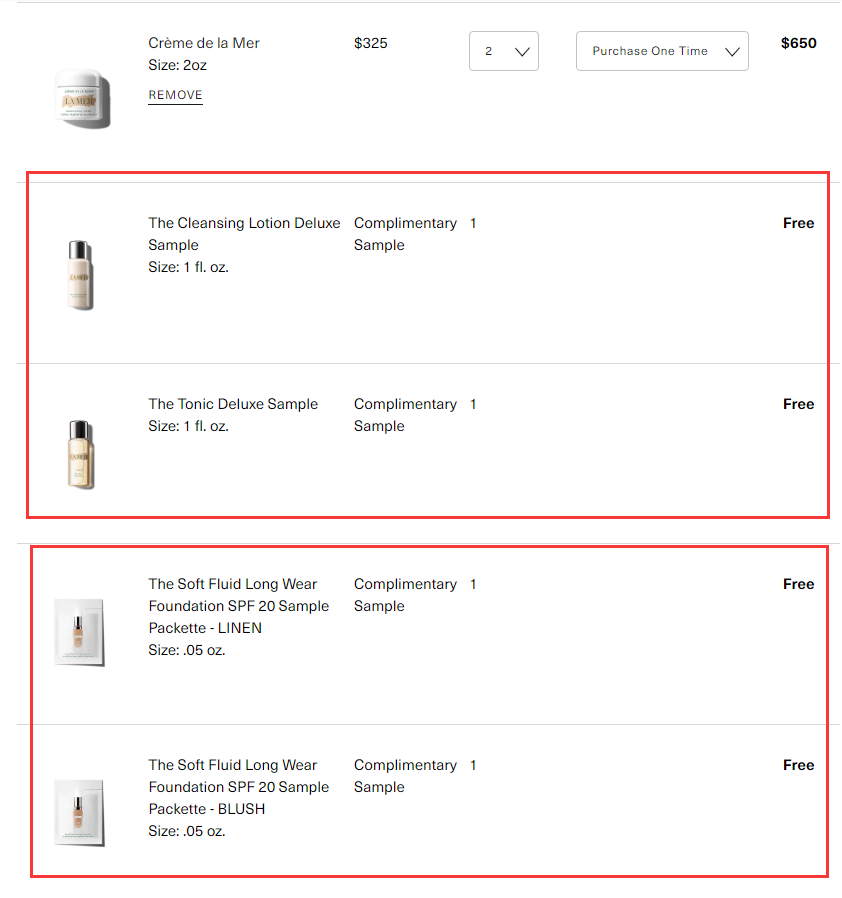
Task: Select The Tonic Deluxe Sample name
Action: tap(233, 404)
